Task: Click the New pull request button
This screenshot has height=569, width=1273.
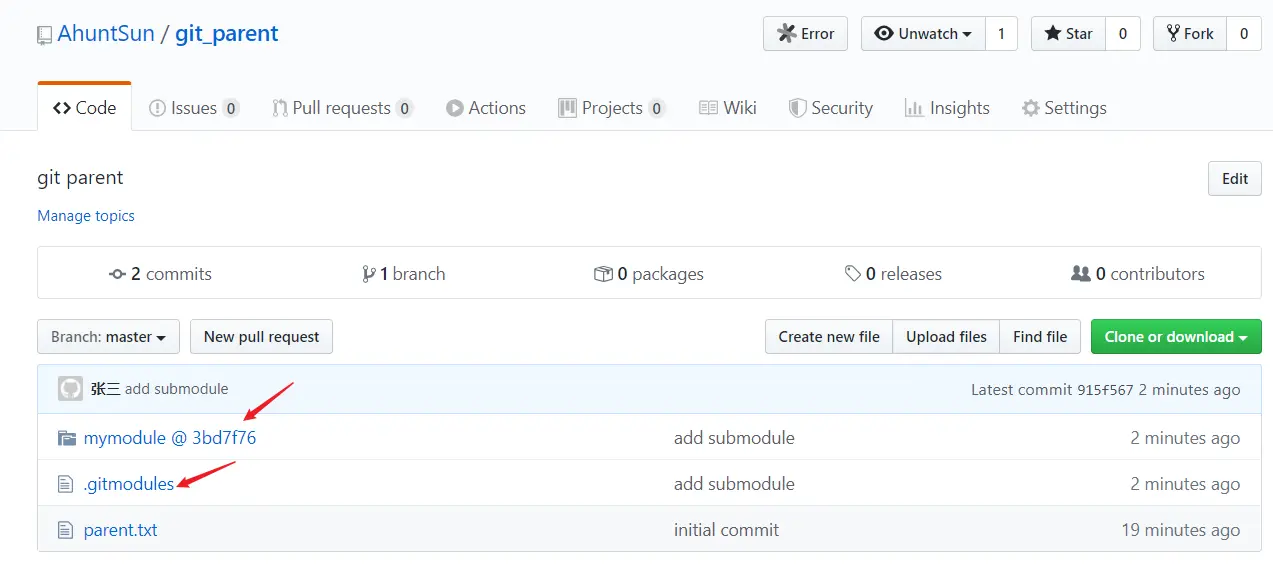Action: 261,337
